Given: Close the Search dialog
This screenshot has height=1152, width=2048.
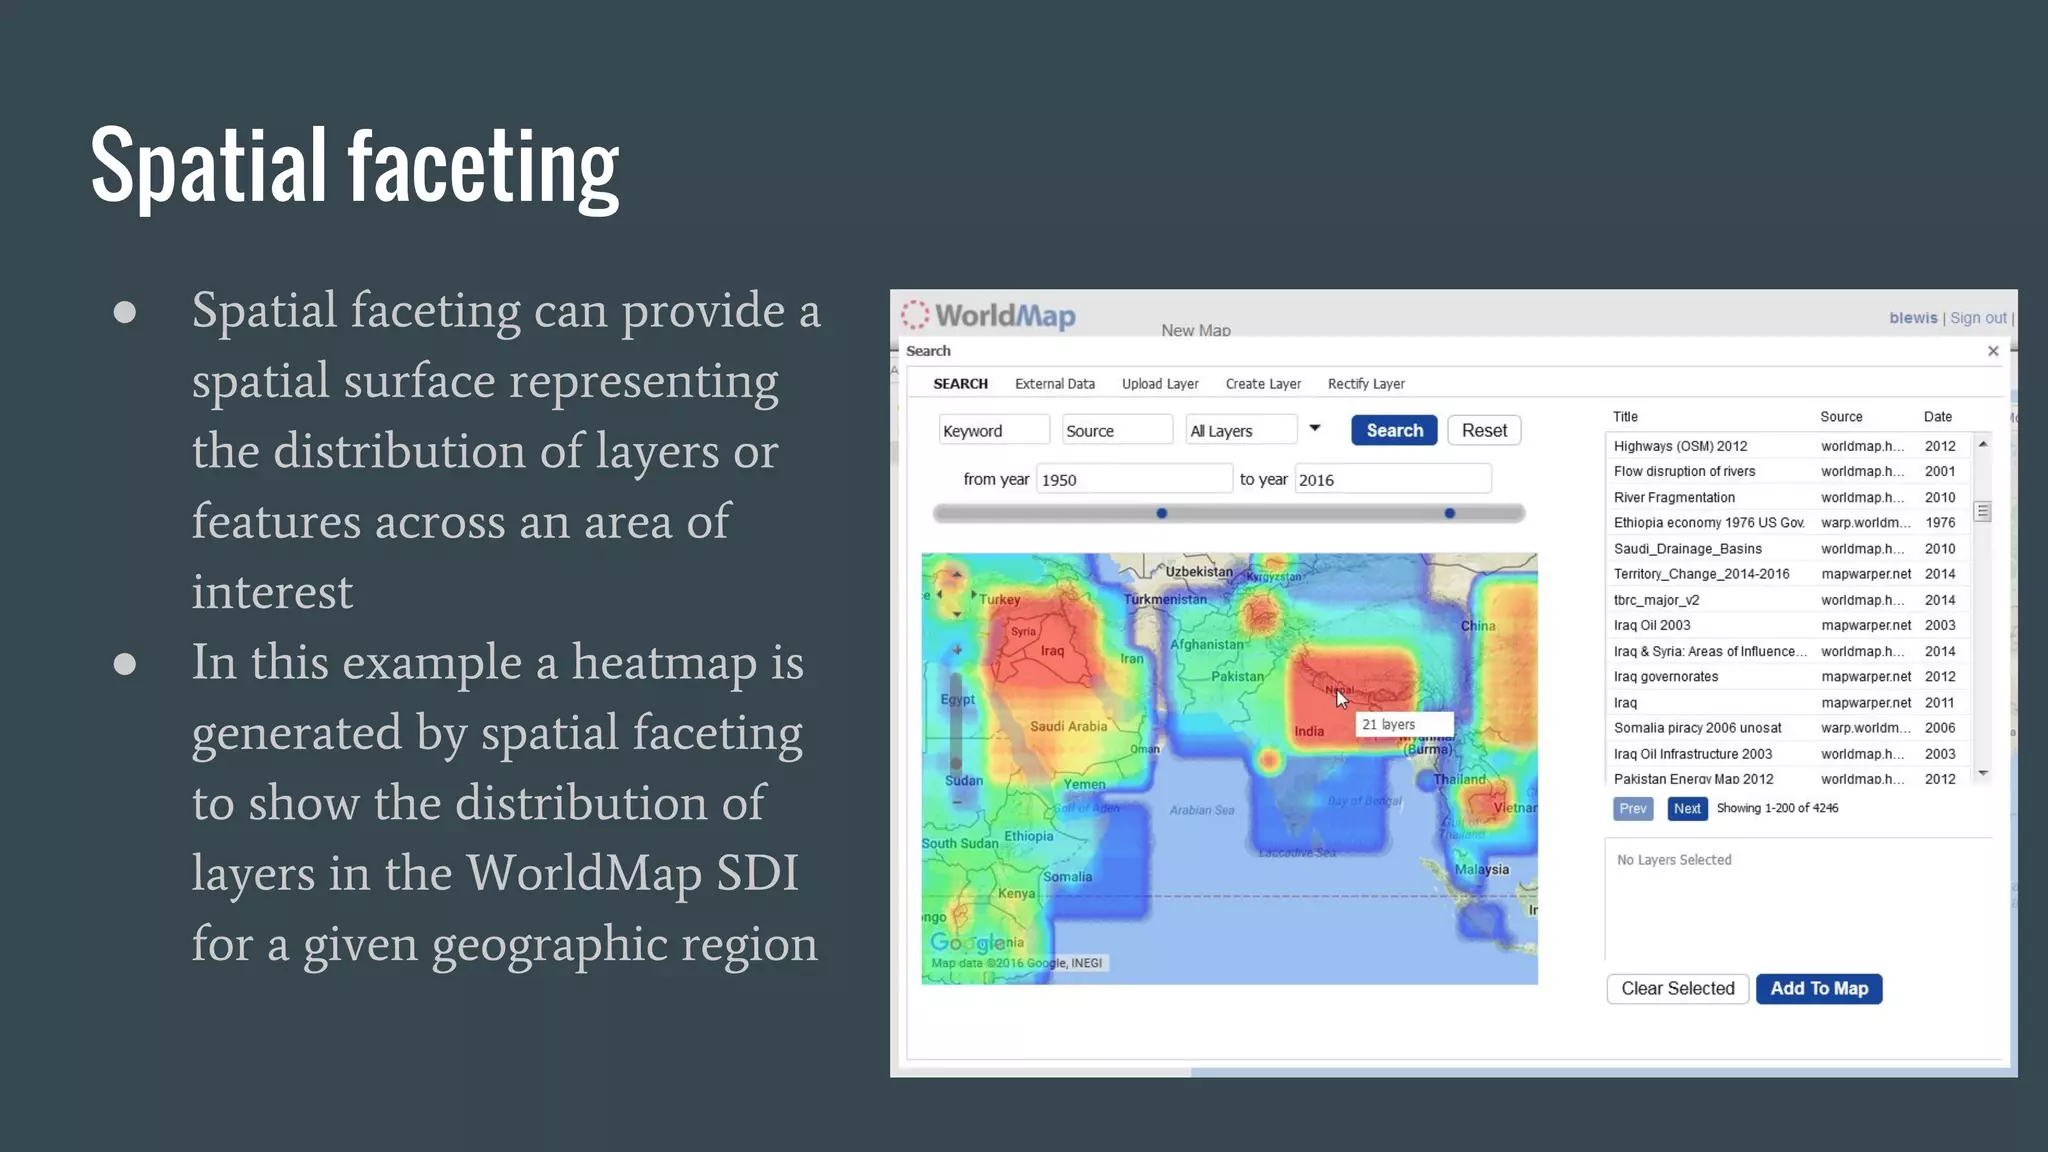Looking at the screenshot, I should tap(1993, 351).
